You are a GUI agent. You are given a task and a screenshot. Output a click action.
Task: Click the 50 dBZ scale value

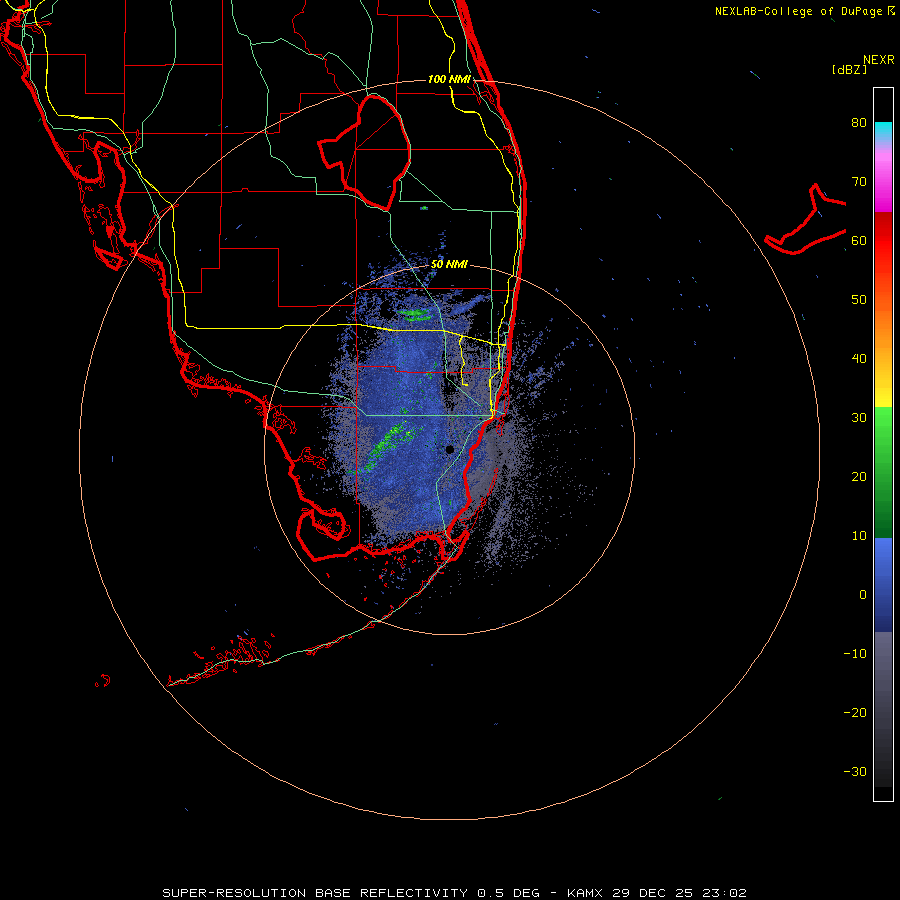point(859,300)
